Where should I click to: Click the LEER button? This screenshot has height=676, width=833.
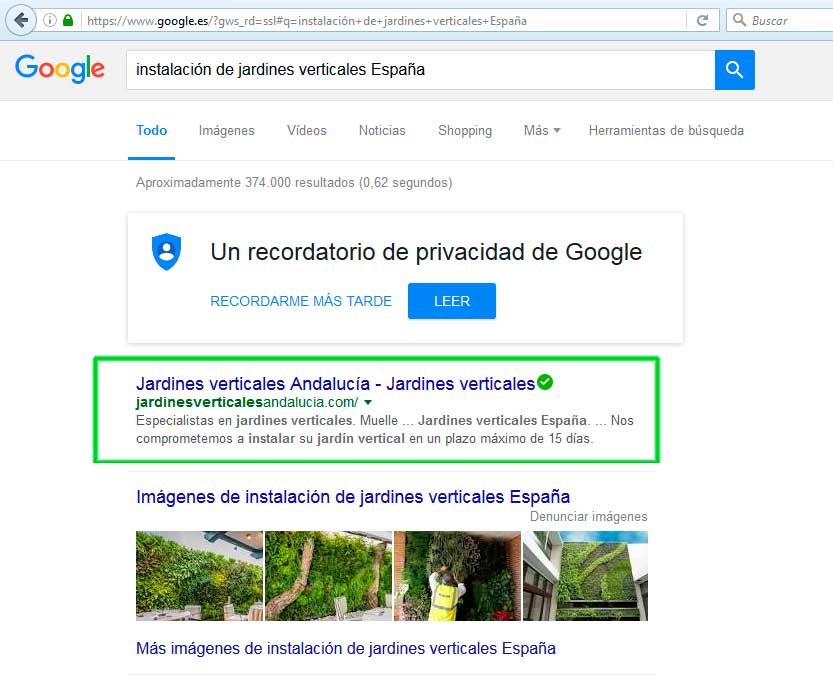452,301
